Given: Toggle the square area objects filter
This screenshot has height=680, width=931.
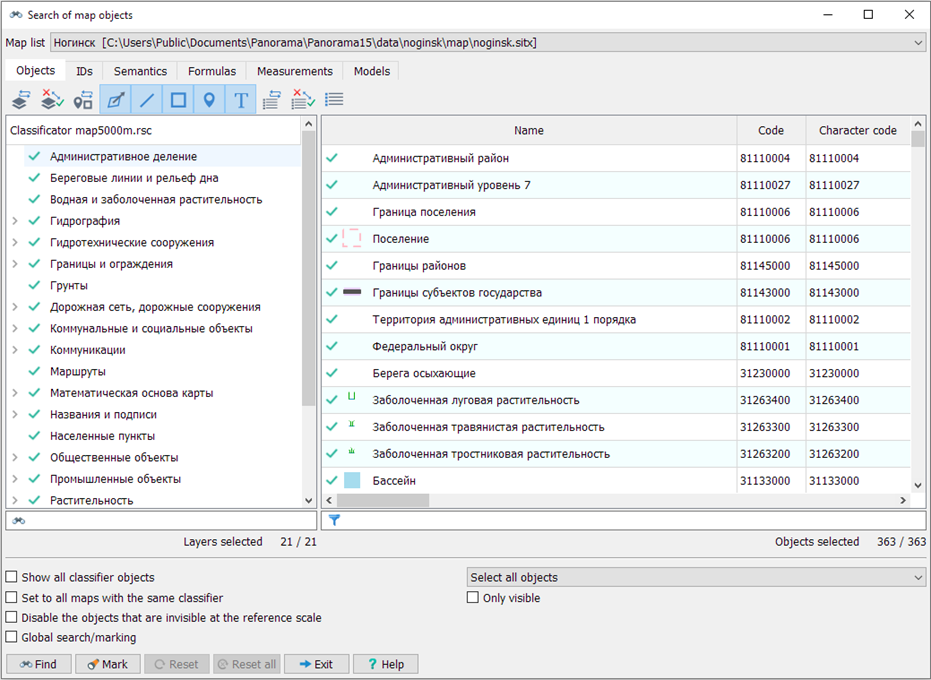Looking at the screenshot, I should pyautogui.click(x=178, y=100).
